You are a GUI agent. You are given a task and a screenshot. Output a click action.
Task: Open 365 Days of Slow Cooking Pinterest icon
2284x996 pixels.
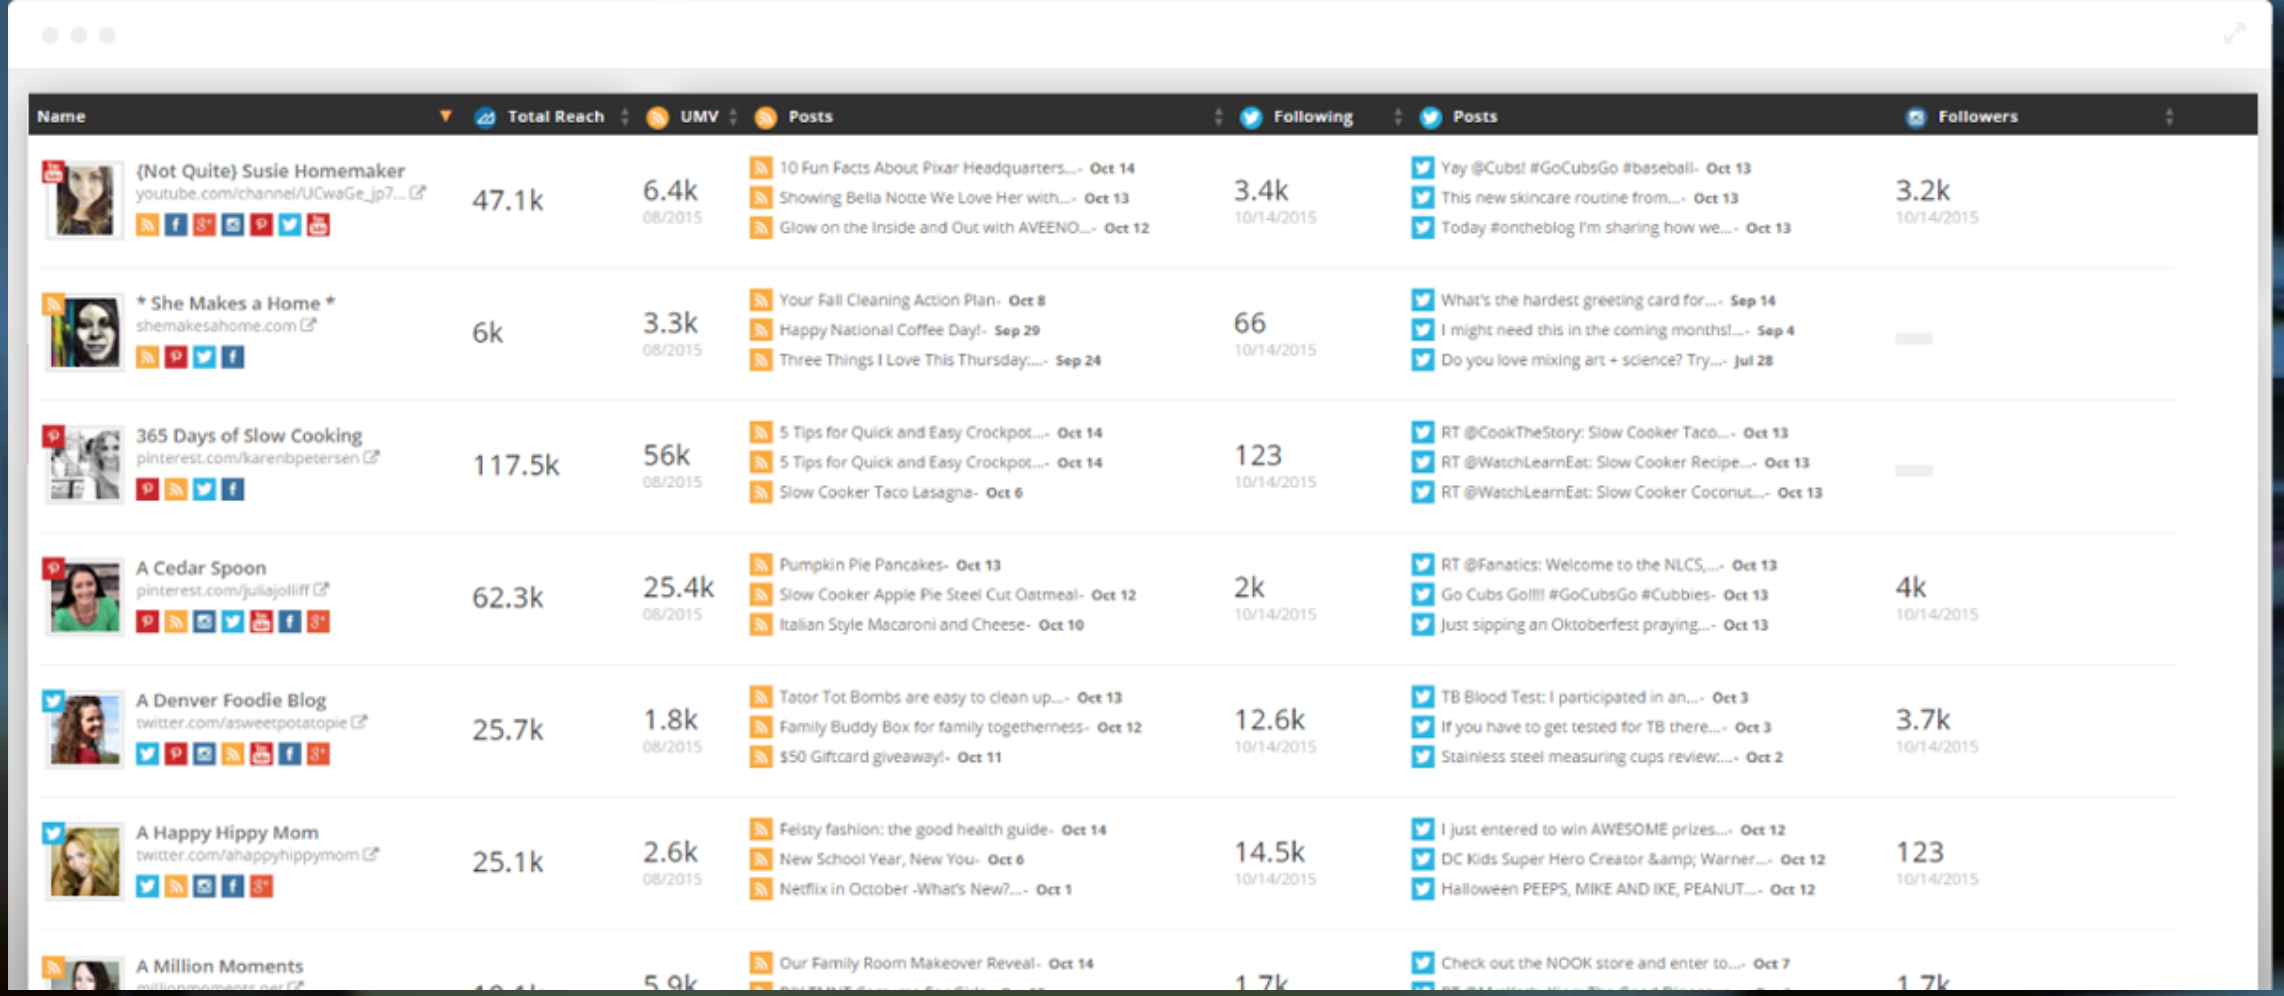click(147, 489)
